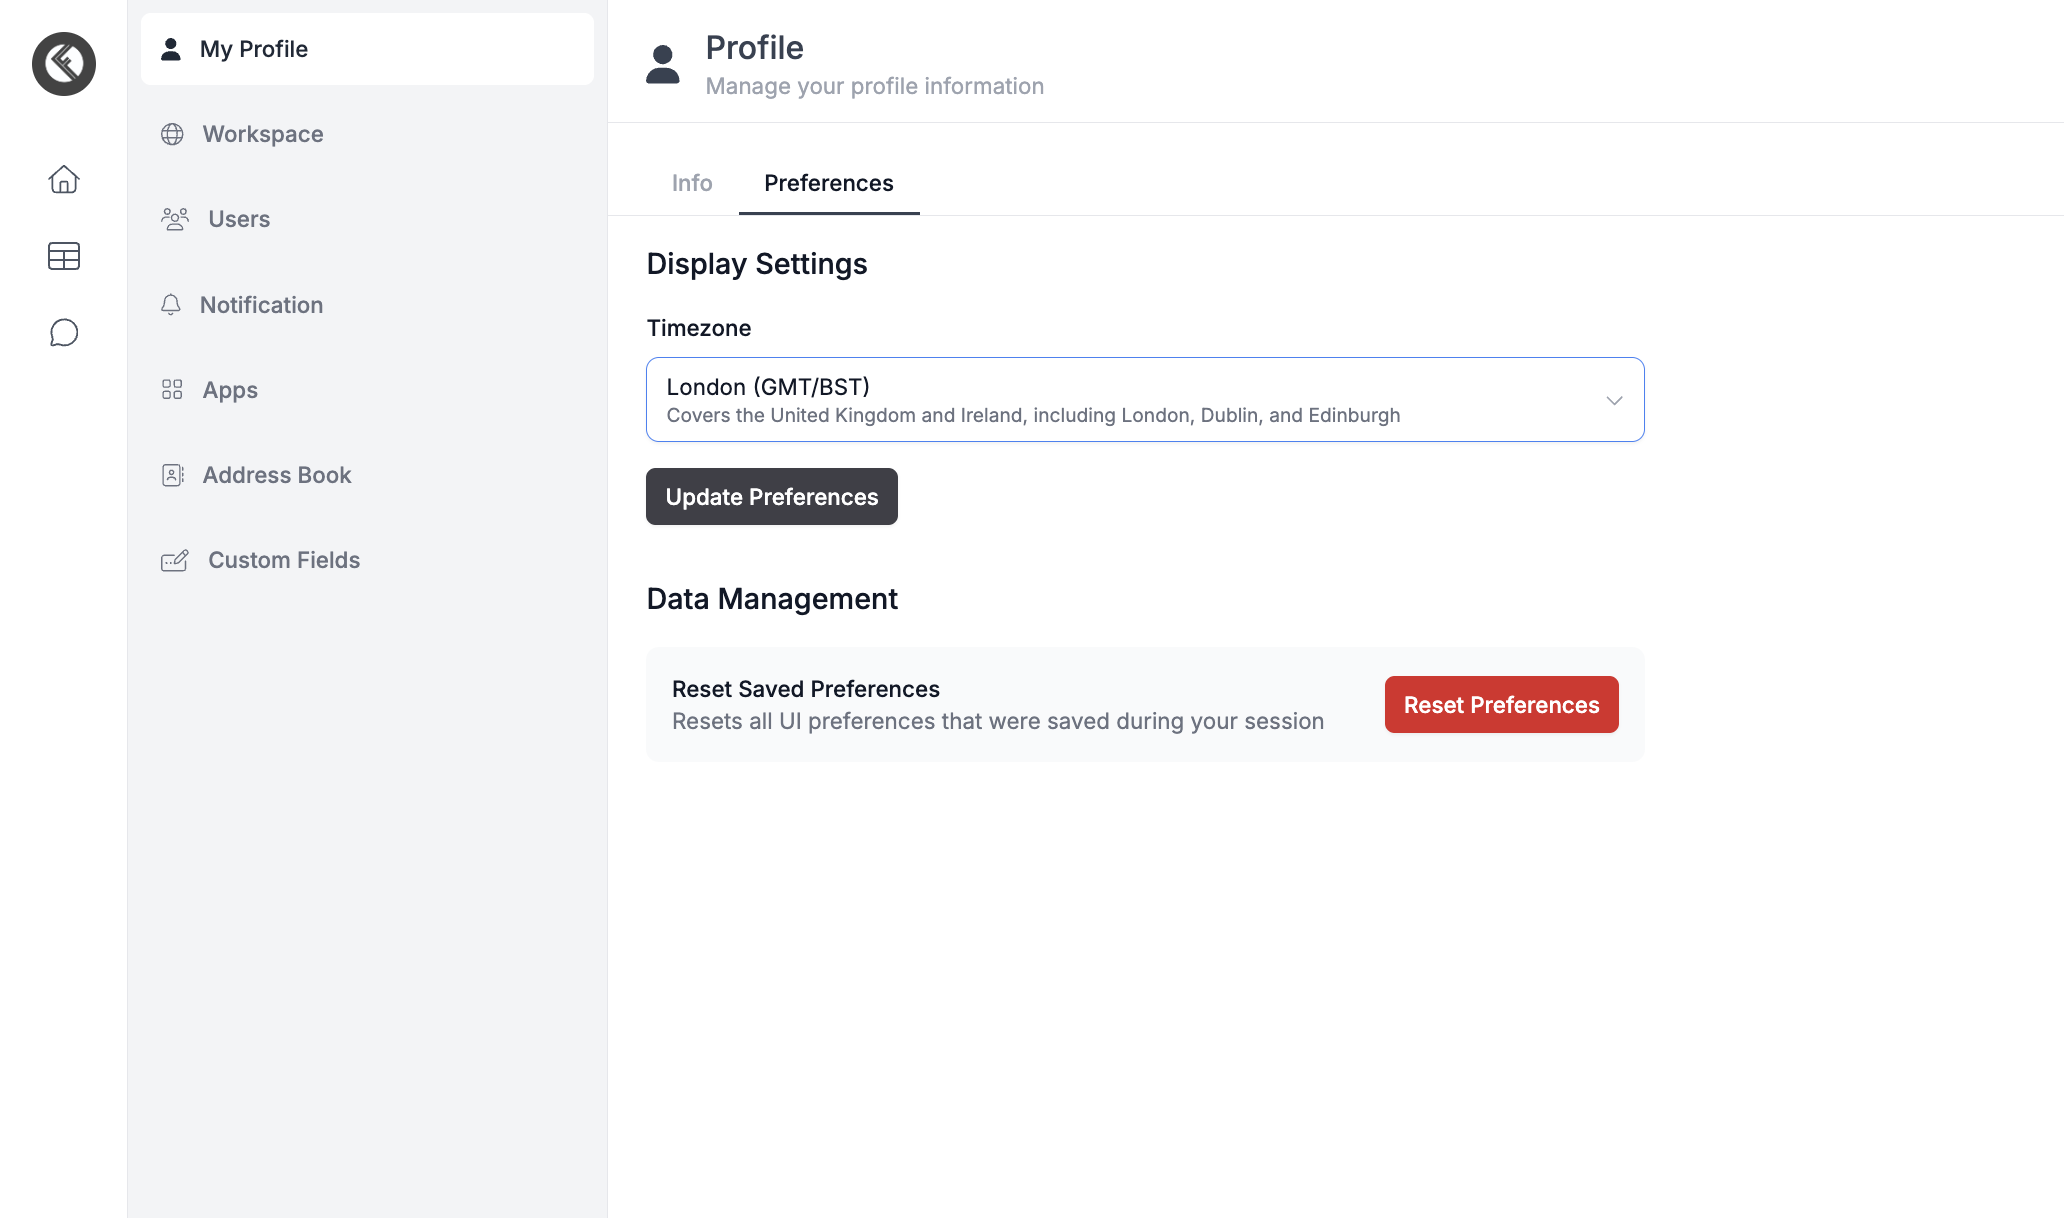Click the Notification bell icon
Viewport: 2064px width, 1218px height.
[171, 305]
